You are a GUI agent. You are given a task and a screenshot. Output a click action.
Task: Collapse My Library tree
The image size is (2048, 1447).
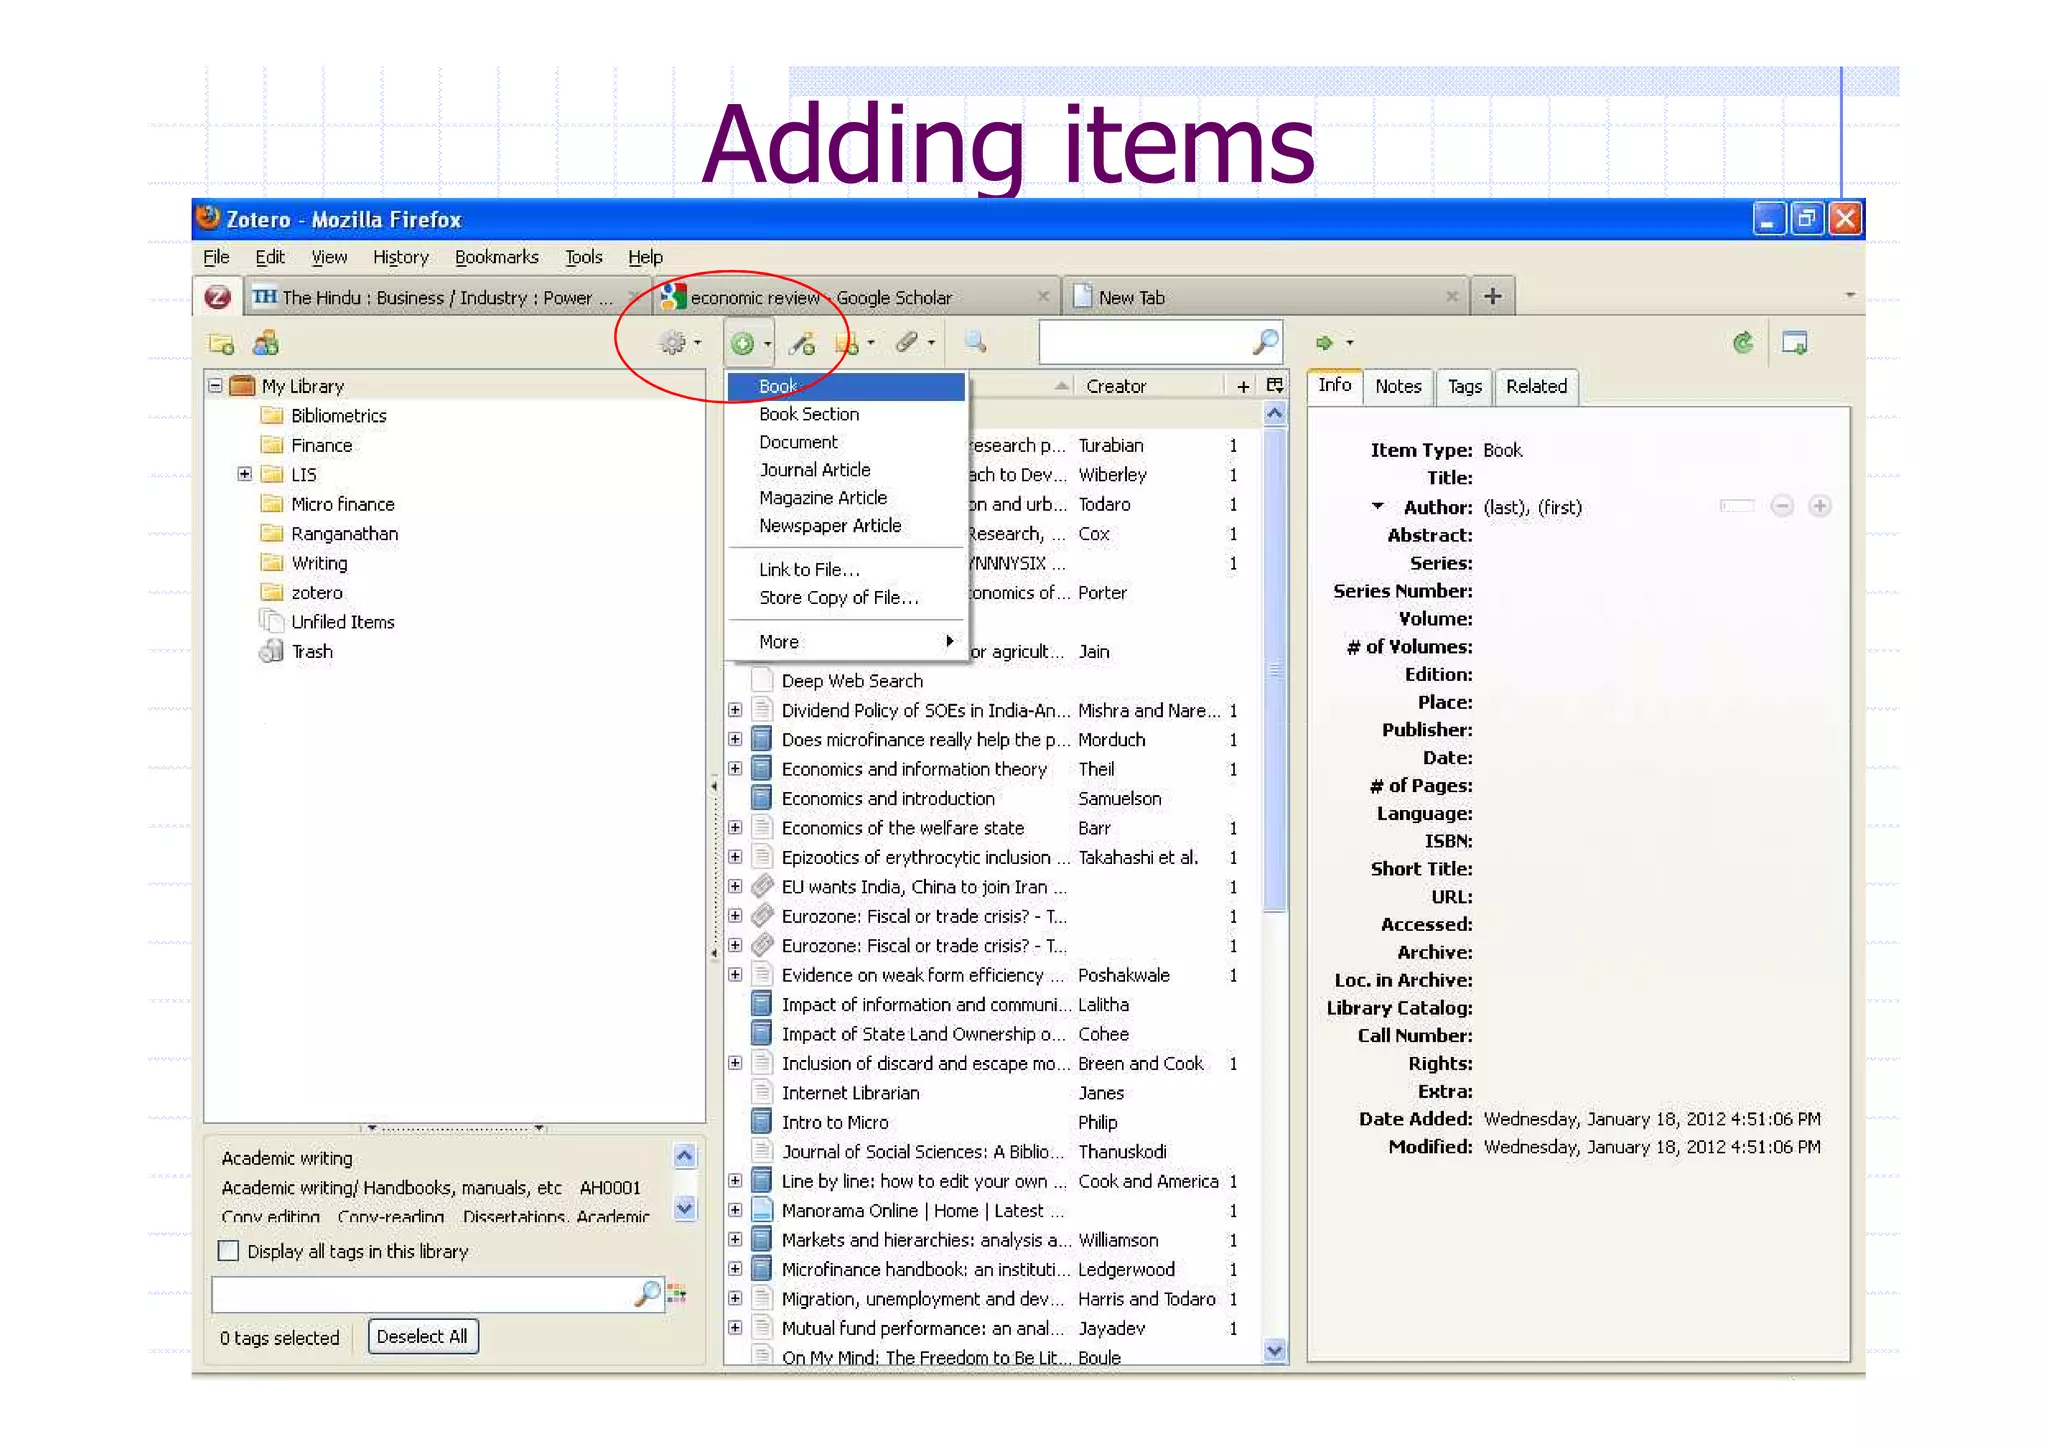(215, 385)
